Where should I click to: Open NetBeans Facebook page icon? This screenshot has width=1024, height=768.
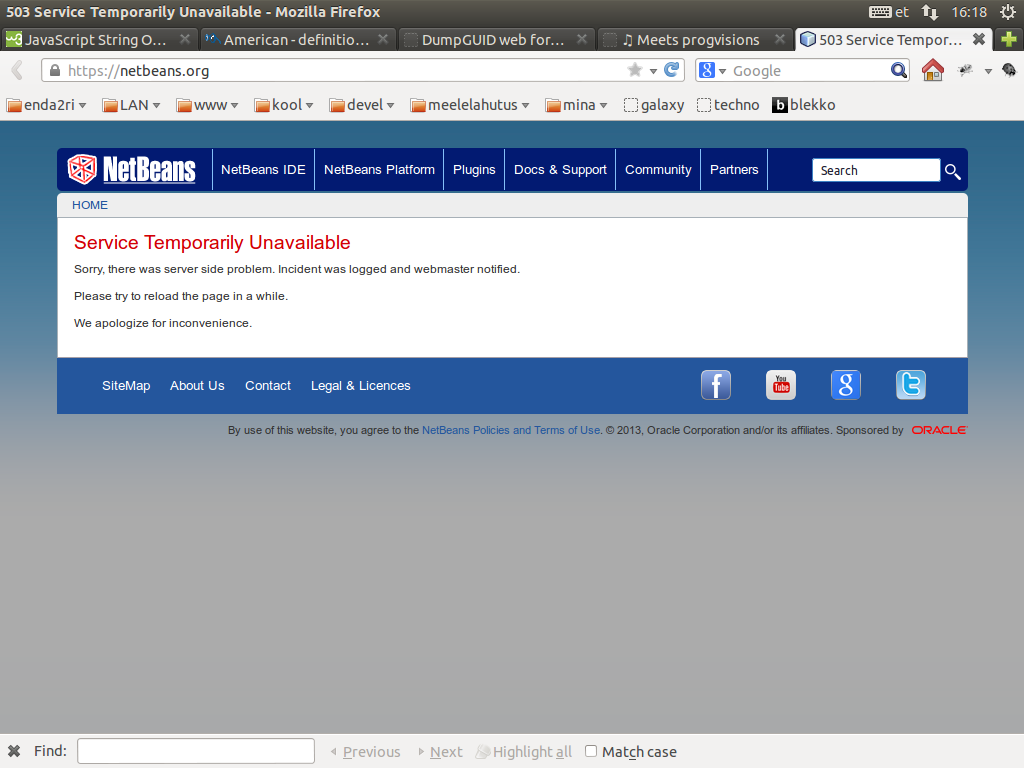coord(716,385)
